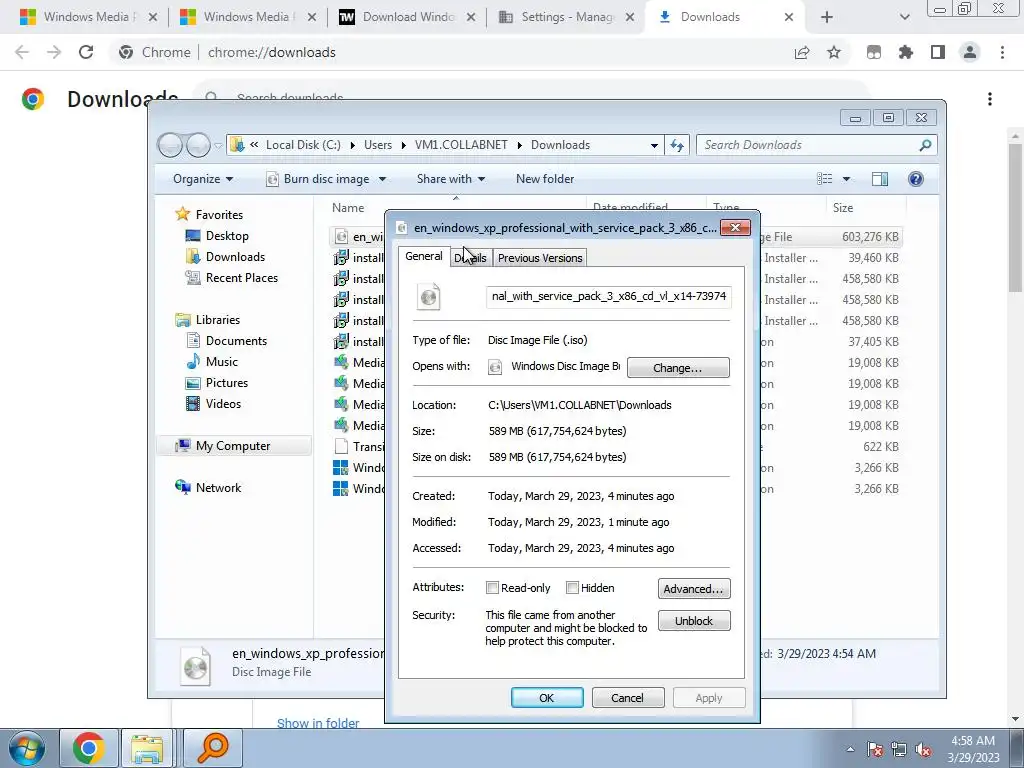Click the Explorer refresh address button
Image resolution: width=1024 pixels, height=768 pixels.
tap(677, 145)
